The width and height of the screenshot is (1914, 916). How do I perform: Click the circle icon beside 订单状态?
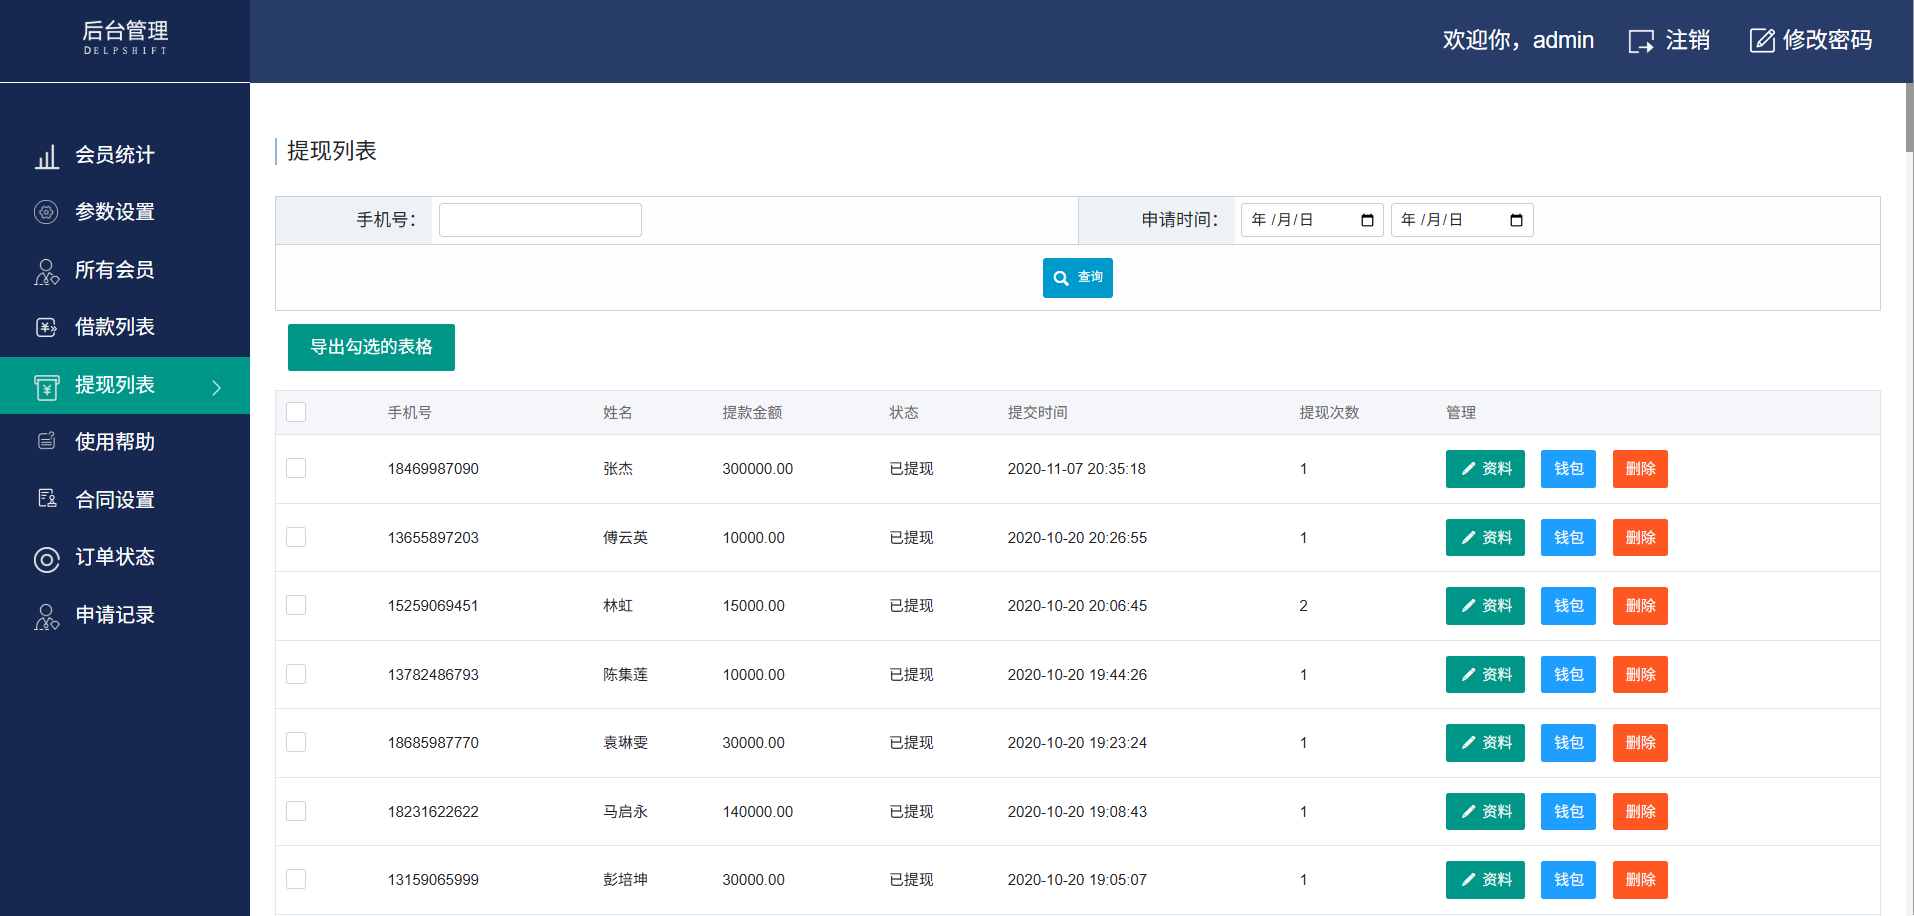tap(46, 559)
